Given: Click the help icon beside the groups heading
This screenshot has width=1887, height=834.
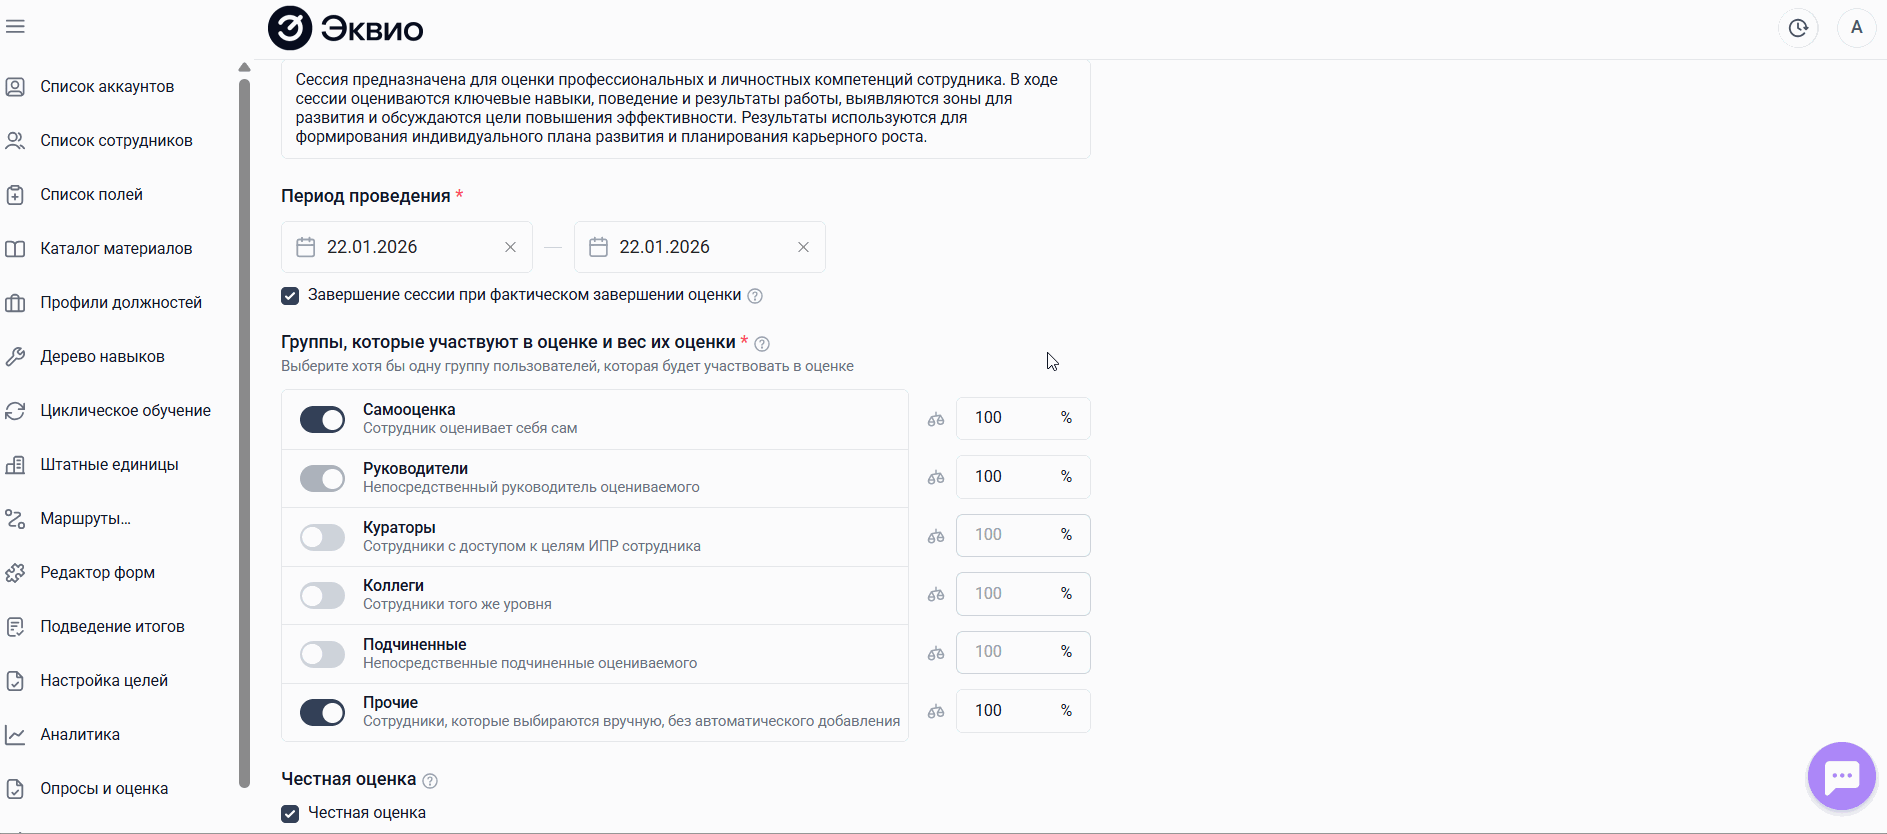Looking at the screenshot, I should coord(762,344).
